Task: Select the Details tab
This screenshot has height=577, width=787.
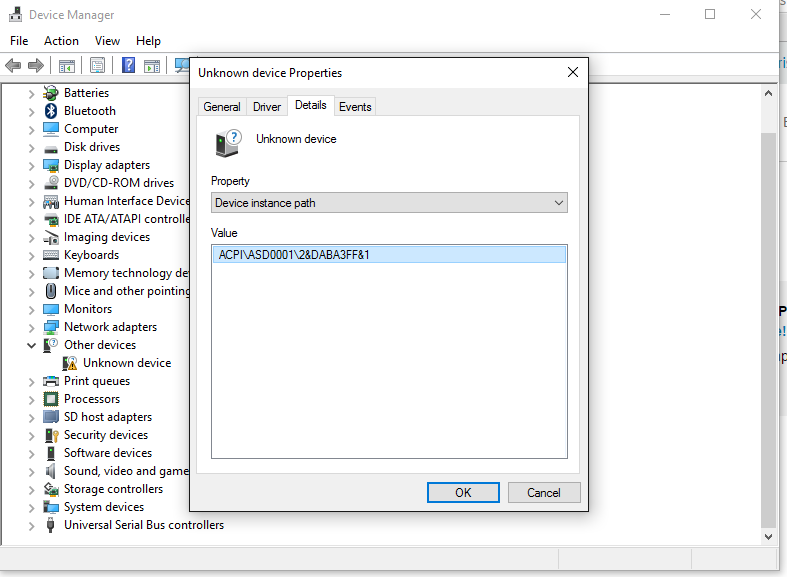Action: [311, 105]
